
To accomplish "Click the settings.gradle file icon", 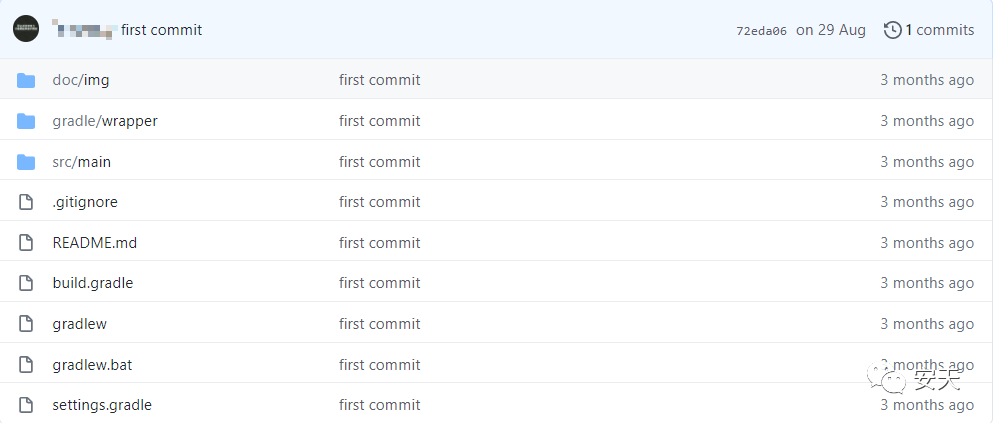I will 26,405.
